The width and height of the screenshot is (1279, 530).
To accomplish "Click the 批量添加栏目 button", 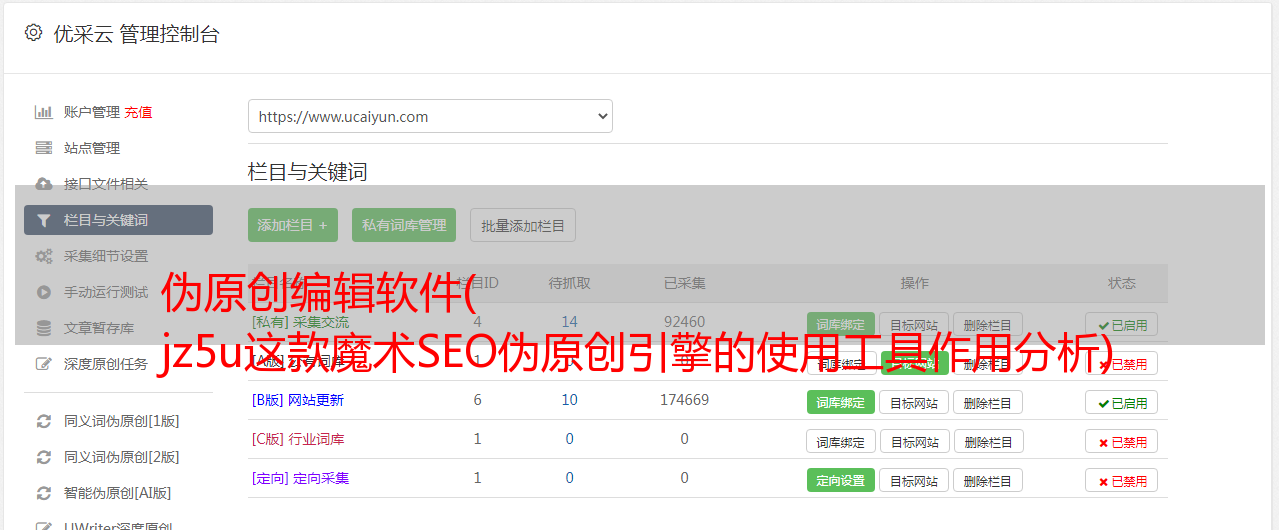I will point(523,225).
